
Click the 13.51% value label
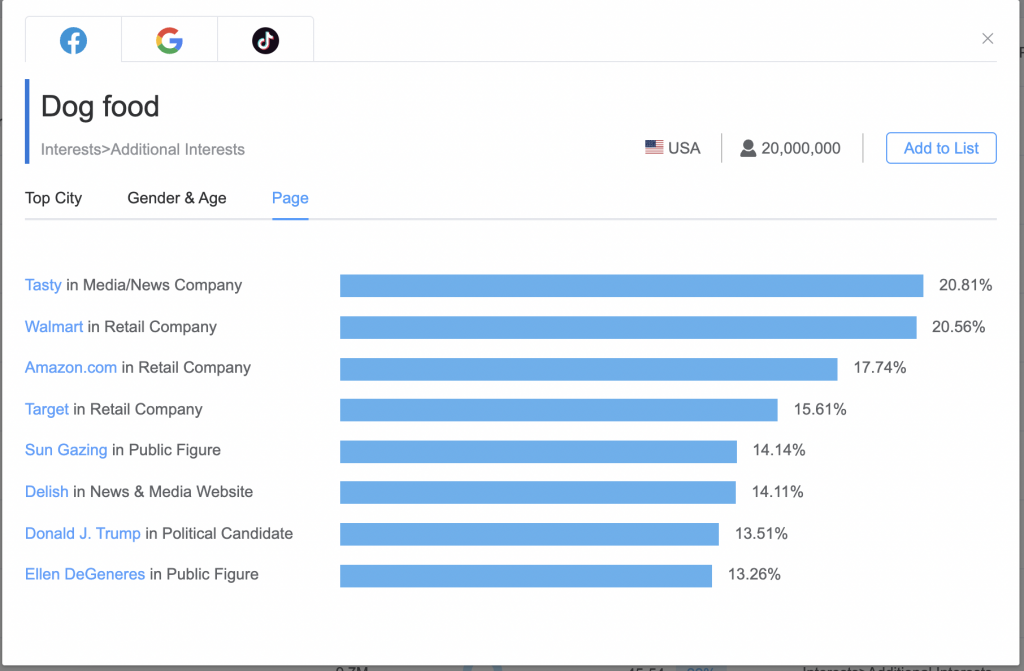761,534
